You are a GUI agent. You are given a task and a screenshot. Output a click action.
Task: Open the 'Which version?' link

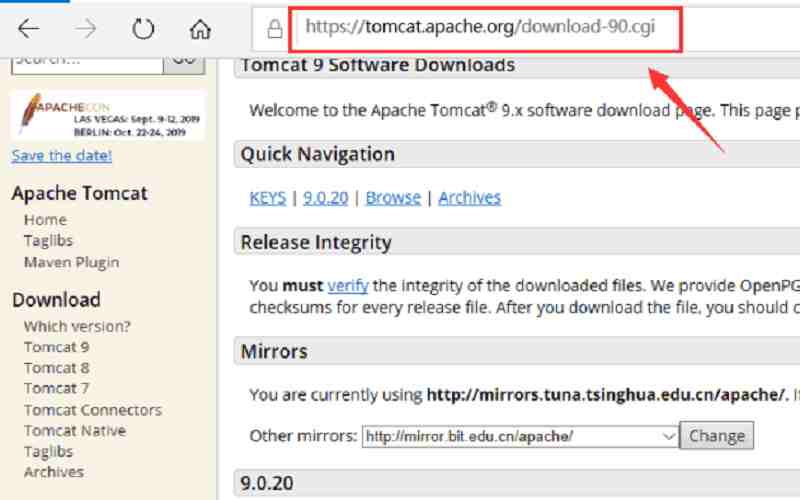77,326
